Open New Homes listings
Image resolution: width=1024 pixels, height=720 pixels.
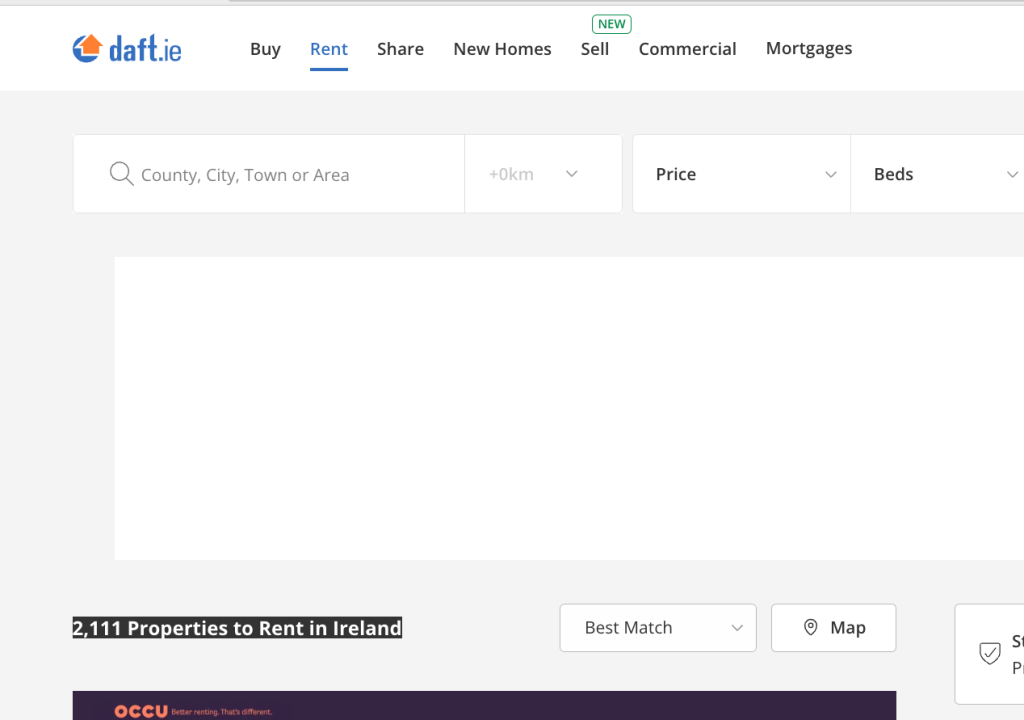(502, 49)
